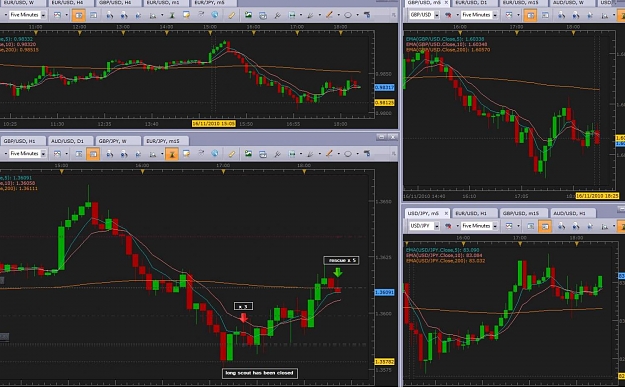Click the 'x 5' chart label
This screenshot has height=390, width=625.
(243, 306)
